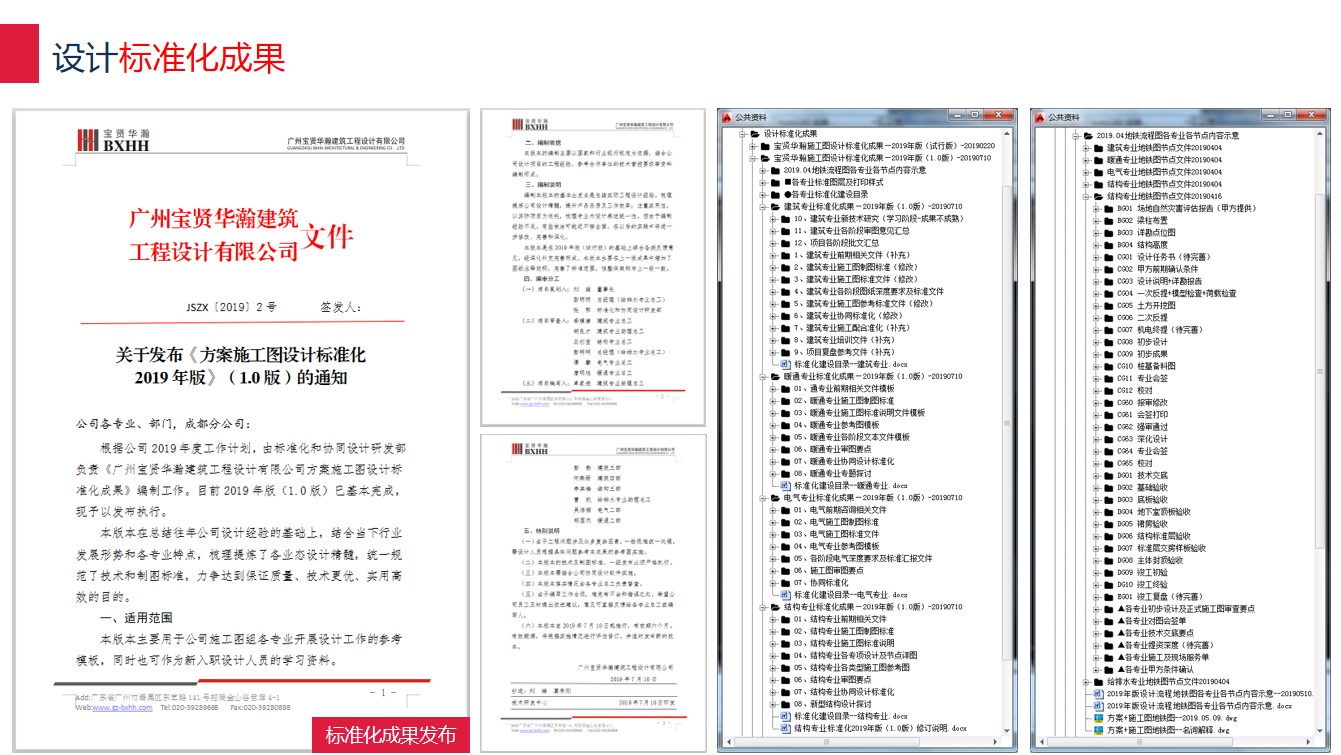Click the folder icon beside 设计标准化成果
1341x755 pixels.
[755, 133]
